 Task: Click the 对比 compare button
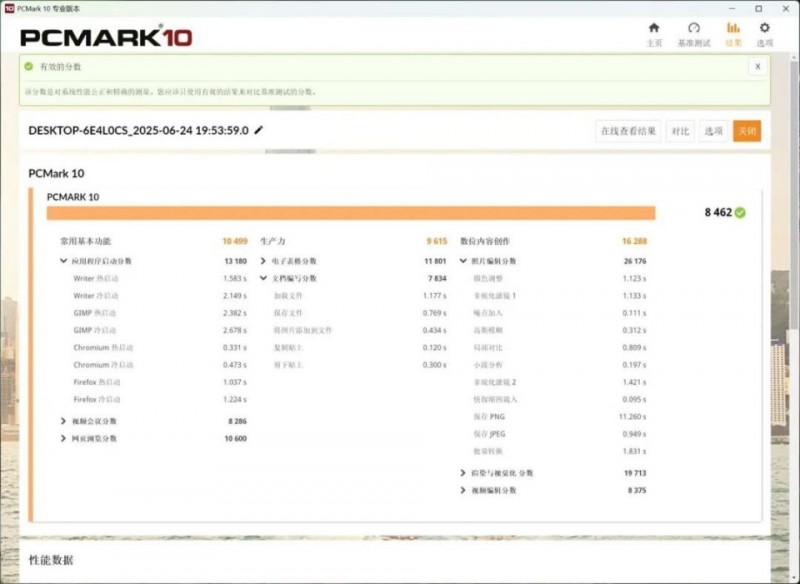[680, 131]
